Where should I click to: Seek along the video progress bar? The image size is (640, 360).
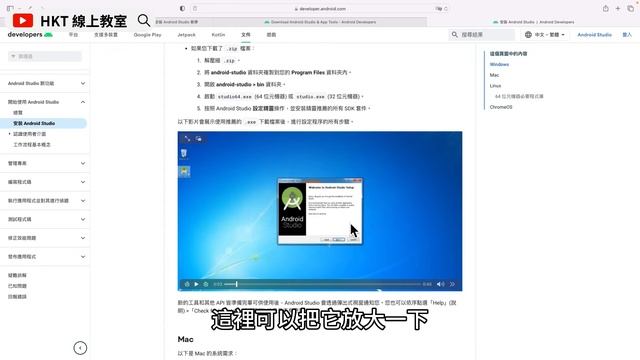[322, 284]
